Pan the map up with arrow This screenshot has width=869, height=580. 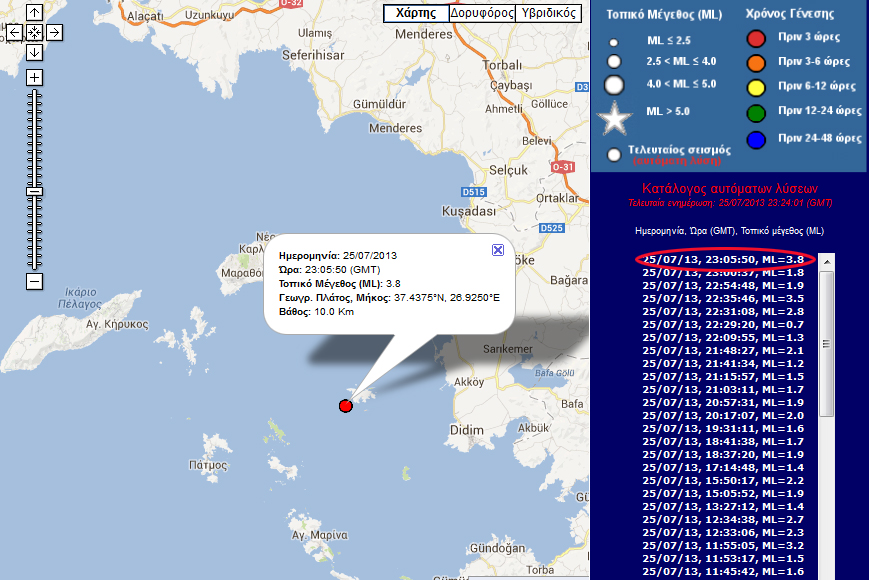pos(34,13)
